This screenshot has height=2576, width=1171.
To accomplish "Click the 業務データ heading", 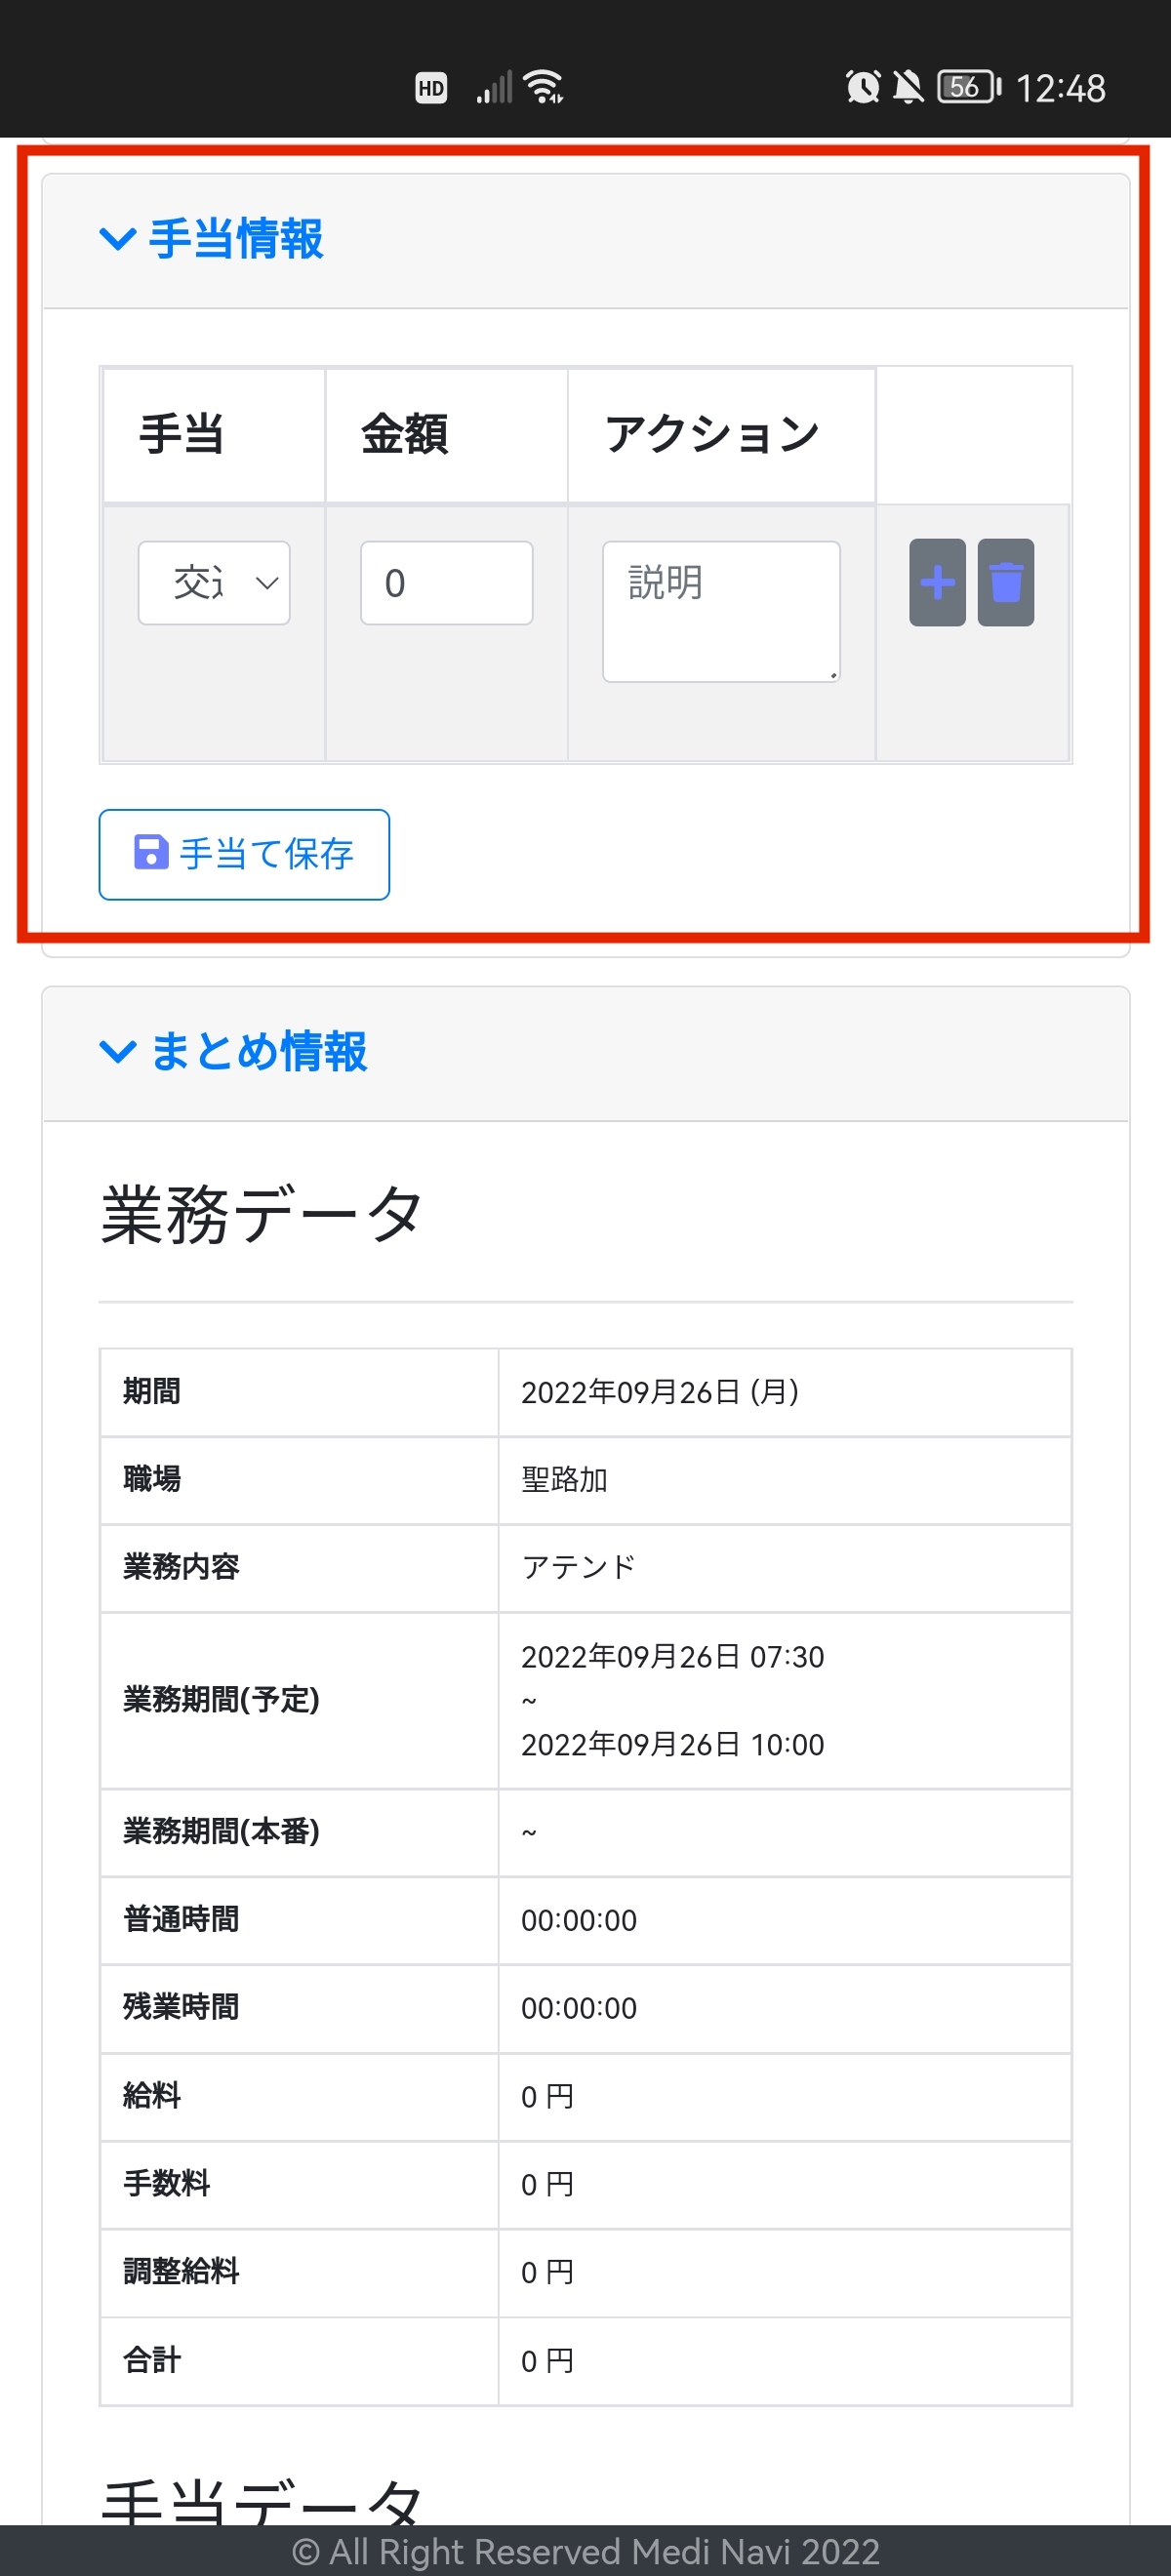I will pyautogui.click(x=262, y=1215).
